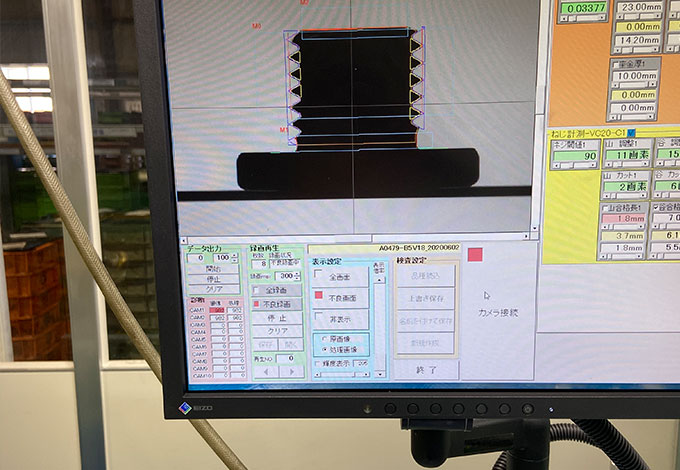
Task: Click the next playback arrow button
Action: tap(290, 371)
